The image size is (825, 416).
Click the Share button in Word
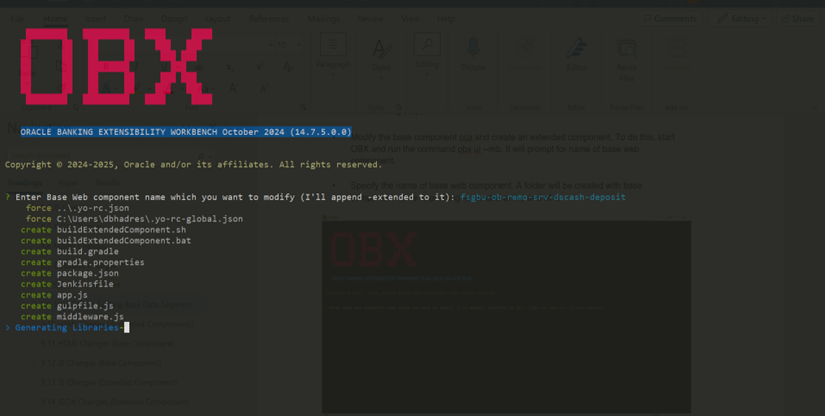pyautogui.click(x=797, y=18)
